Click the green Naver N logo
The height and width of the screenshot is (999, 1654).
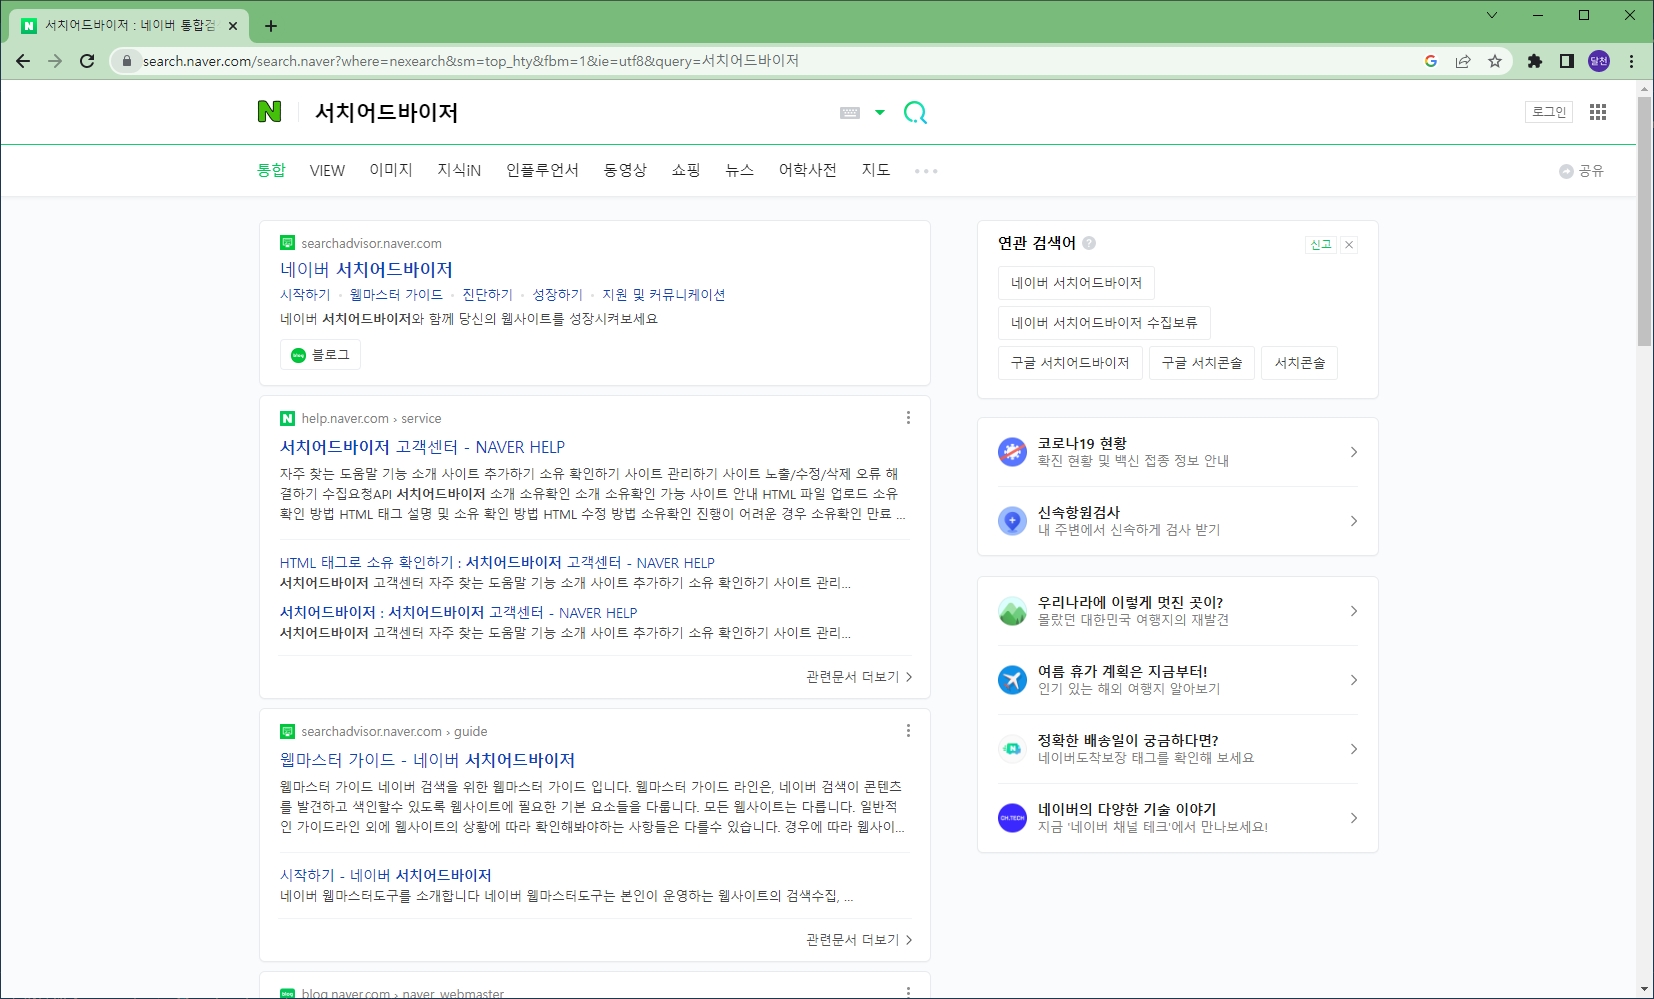point(269,112)
